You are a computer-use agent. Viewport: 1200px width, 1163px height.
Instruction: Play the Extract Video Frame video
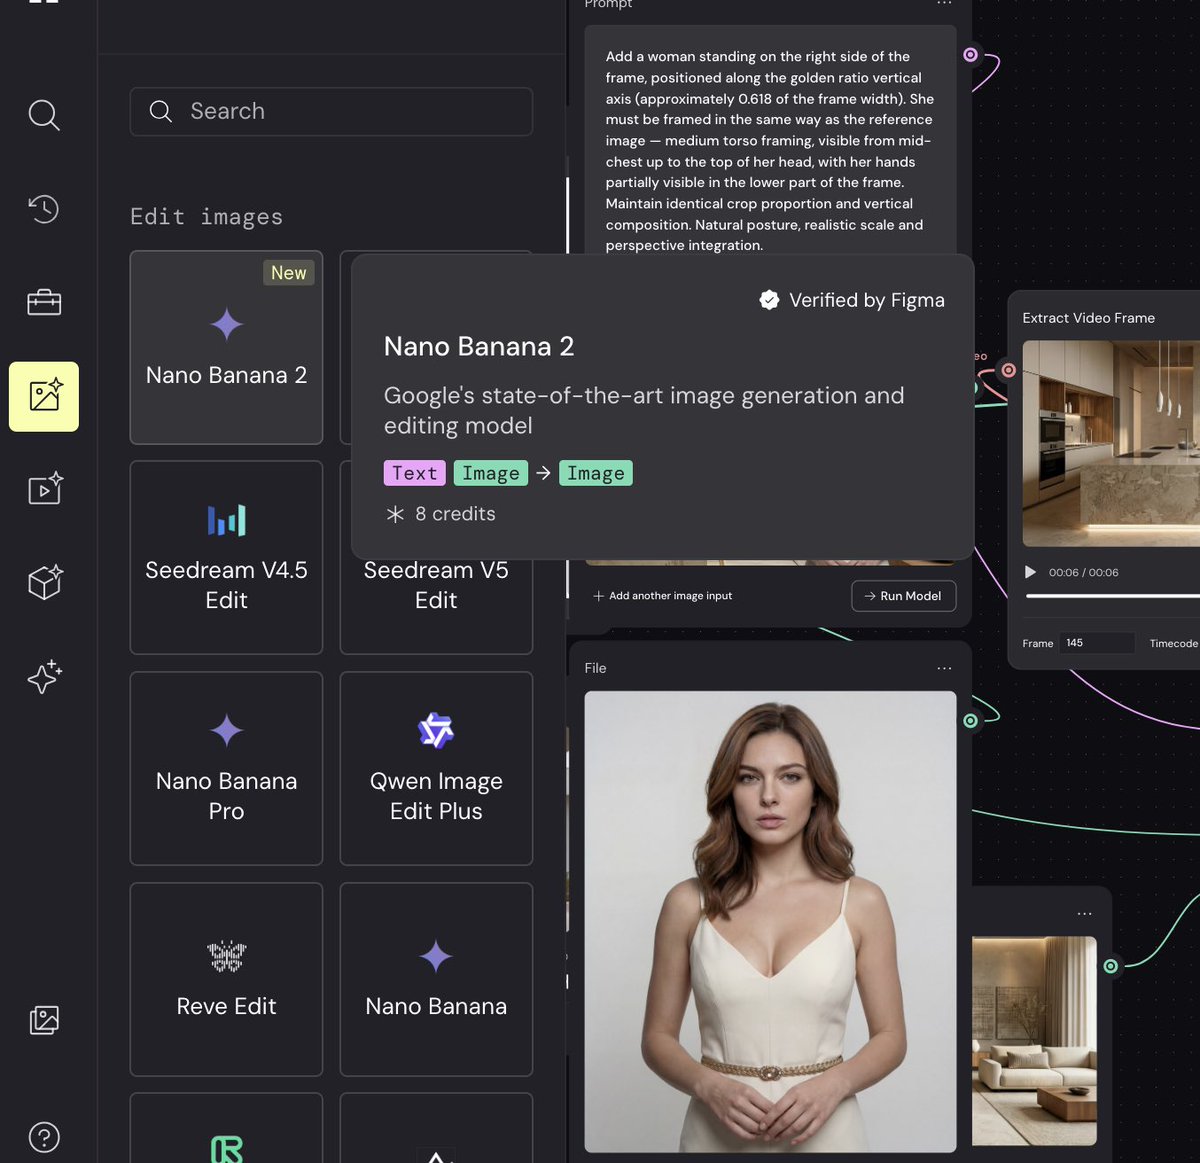1031,572
